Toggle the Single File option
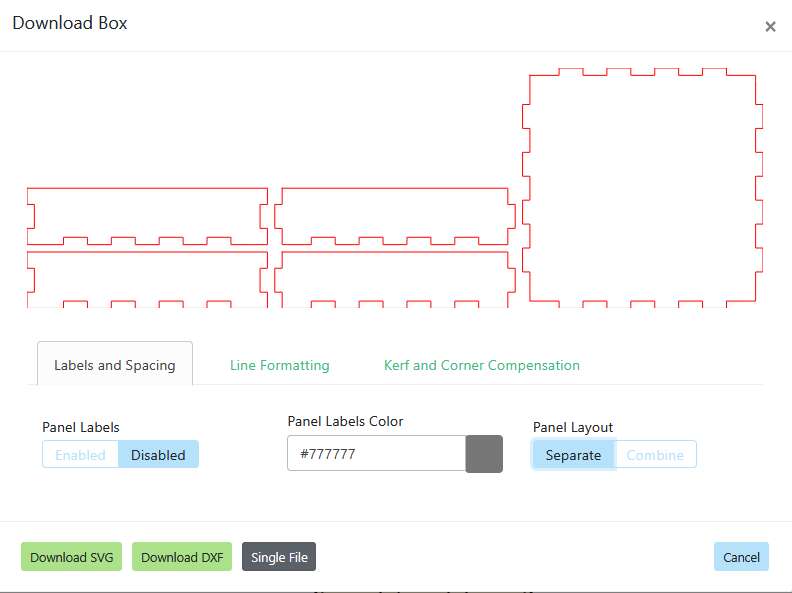This screenshot has width=792, height=593. point(279,557)
